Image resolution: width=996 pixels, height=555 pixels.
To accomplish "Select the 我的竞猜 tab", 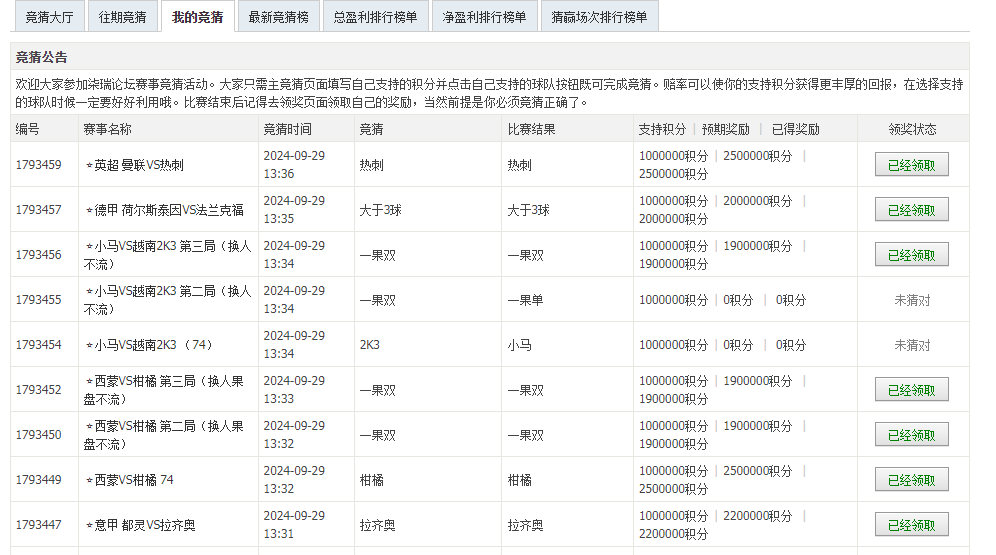I will [197, 17].
